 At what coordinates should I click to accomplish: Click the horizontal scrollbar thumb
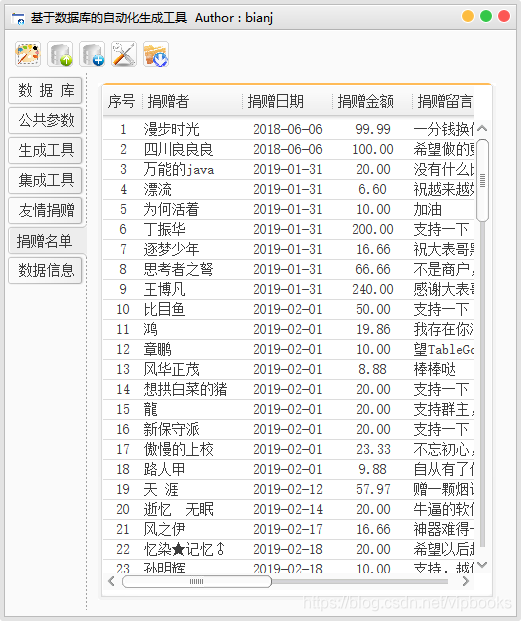point(197,581)
